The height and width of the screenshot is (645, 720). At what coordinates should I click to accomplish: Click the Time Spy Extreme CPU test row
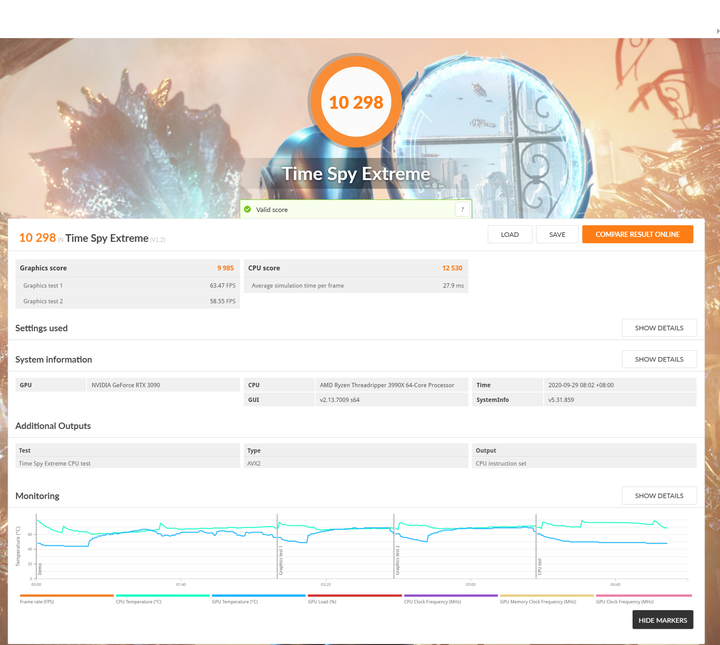pyautogui.click(x=128, y=463)
